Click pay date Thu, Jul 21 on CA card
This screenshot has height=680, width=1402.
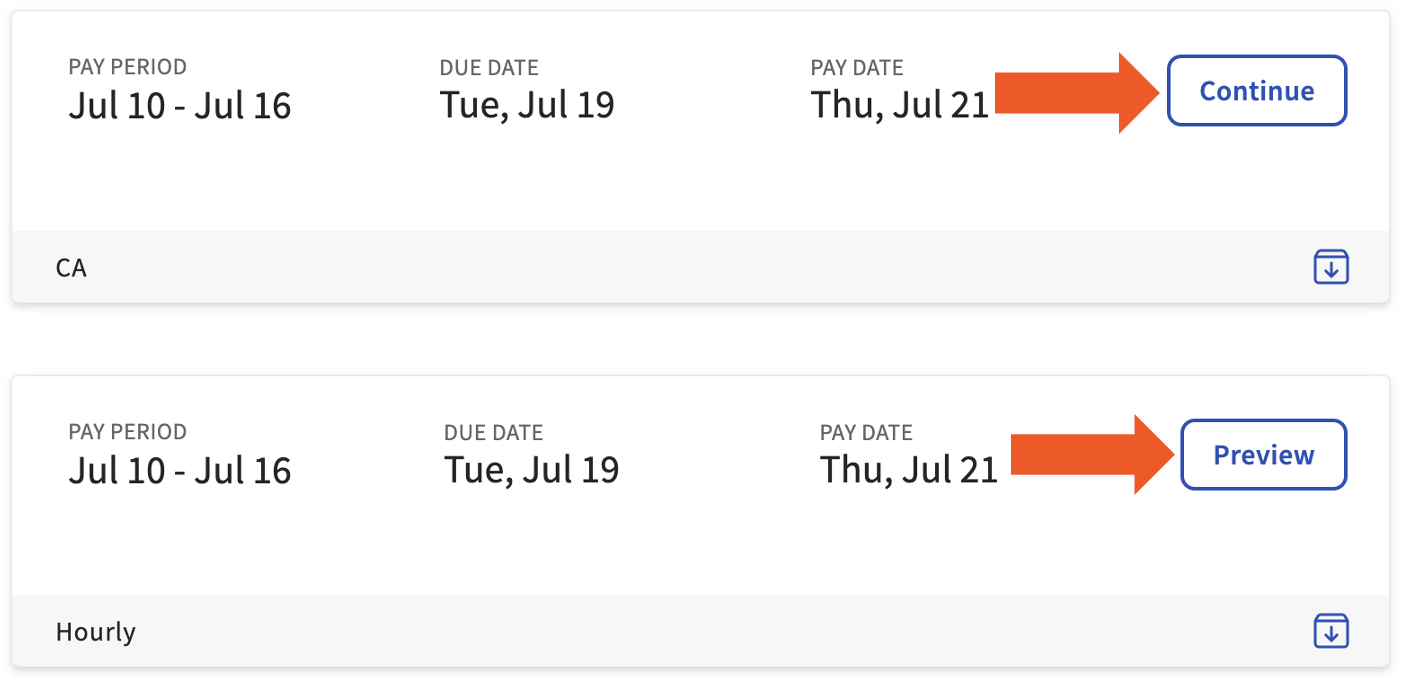[x=898, y=104]
